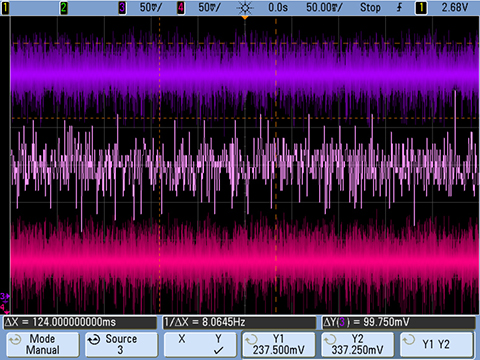The width and height of the screenshot is (480, 360).
Task: Click the orange trigger time marker triangle
Action: [245, 17]
